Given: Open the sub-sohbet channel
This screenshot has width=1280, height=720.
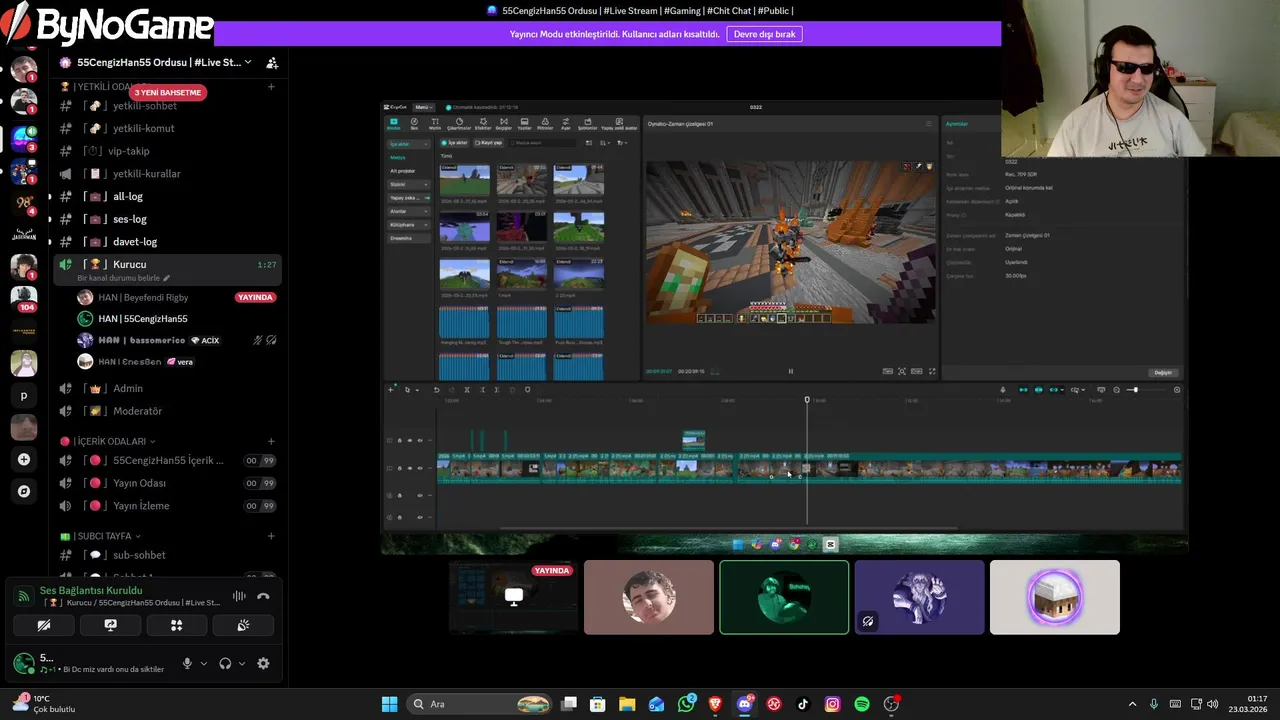Looking at the screenshot, I should [x=168, y=555].
